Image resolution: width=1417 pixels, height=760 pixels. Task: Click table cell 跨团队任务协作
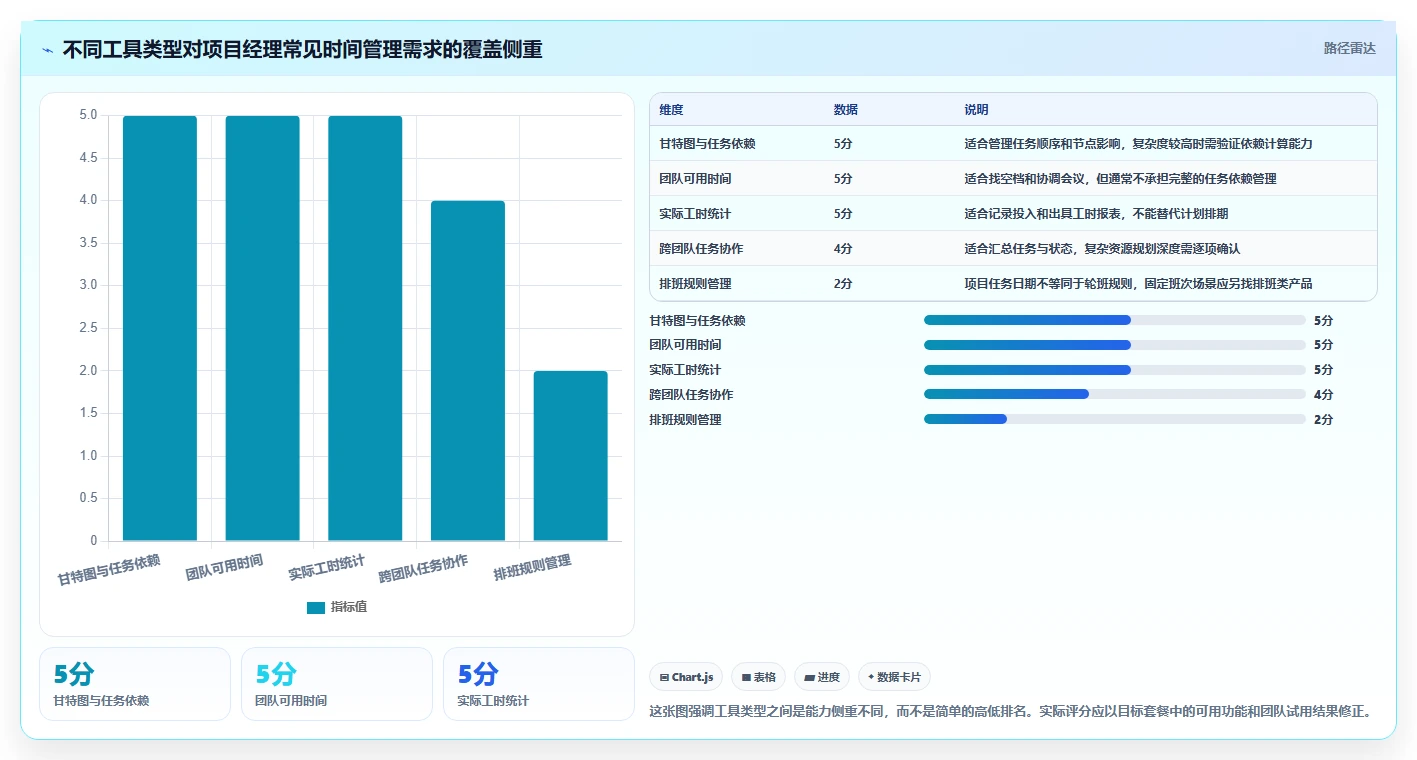click(701, 249)
